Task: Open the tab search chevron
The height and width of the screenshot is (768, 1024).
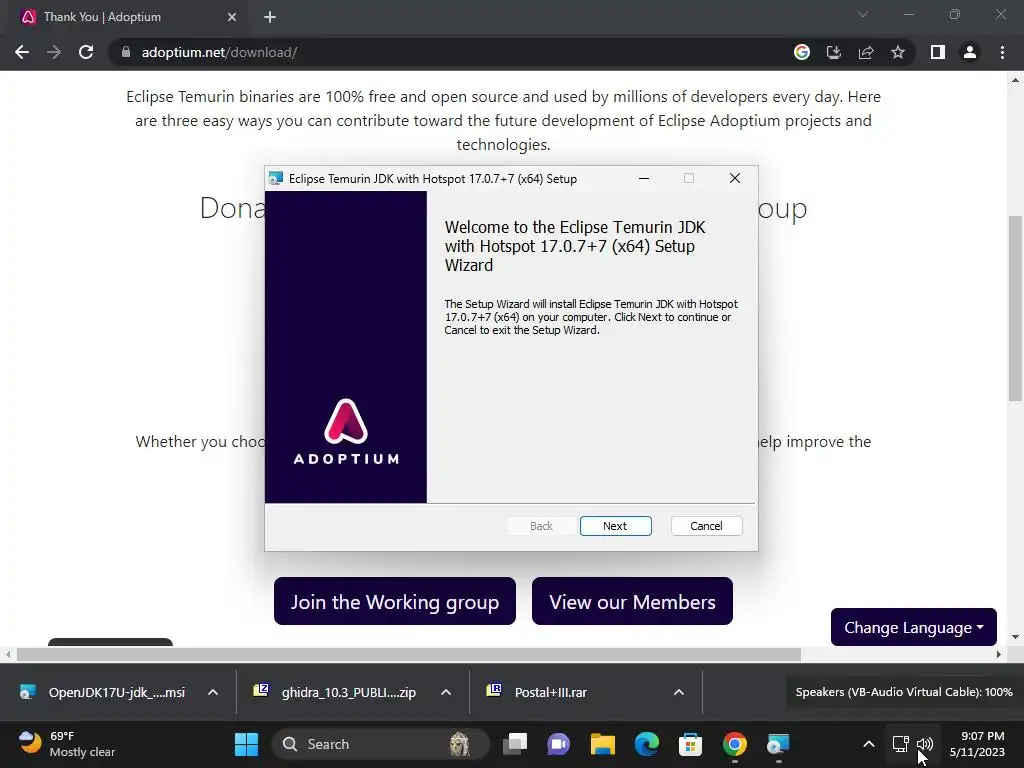Action: pyautogui.click(x=863, y=14)
